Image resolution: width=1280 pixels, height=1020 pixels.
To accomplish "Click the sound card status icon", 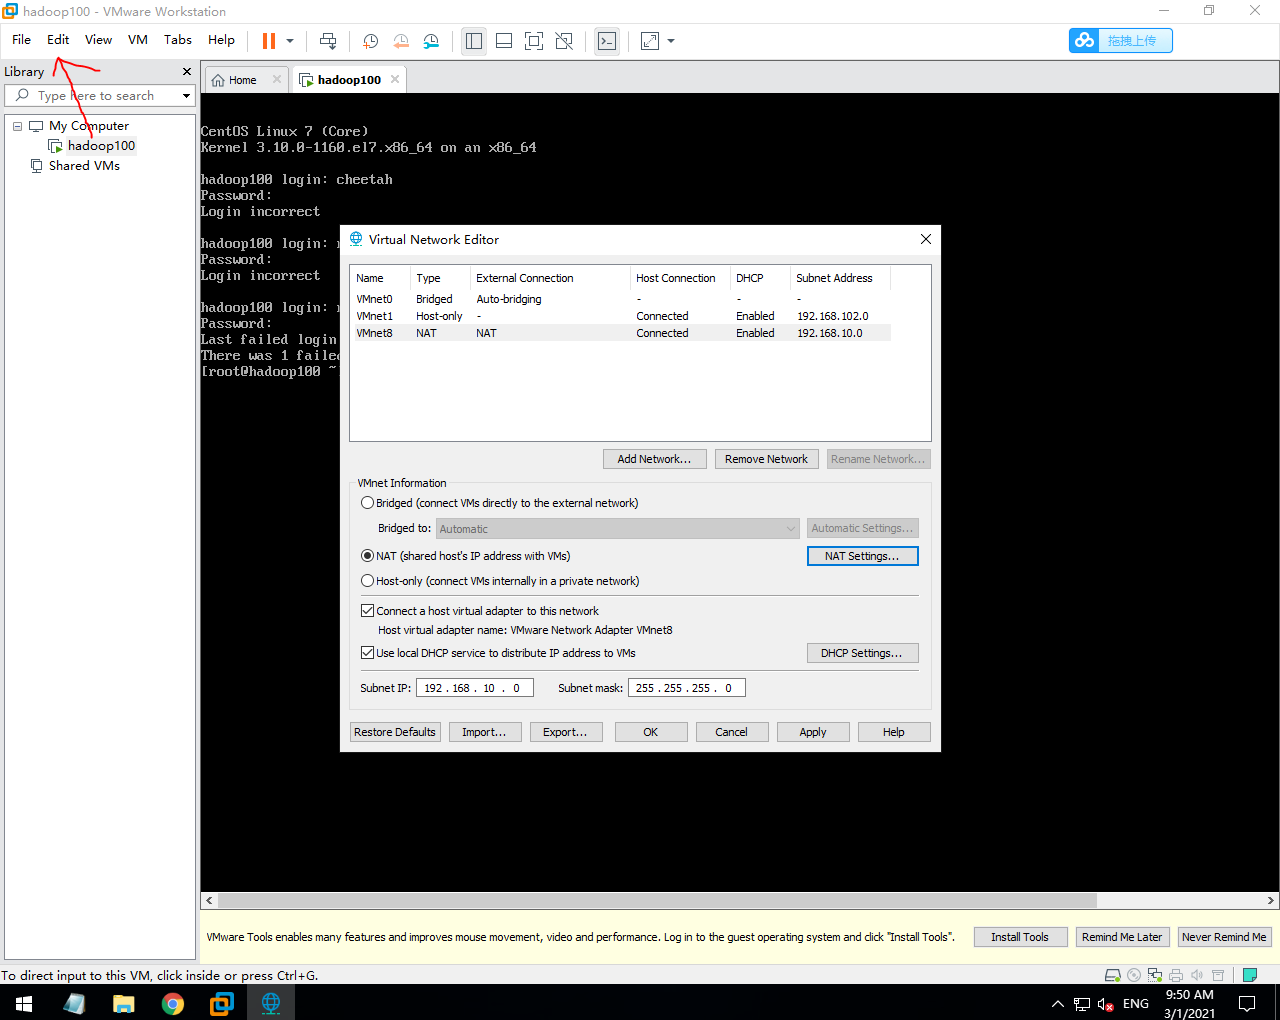I will [1197, 975].
